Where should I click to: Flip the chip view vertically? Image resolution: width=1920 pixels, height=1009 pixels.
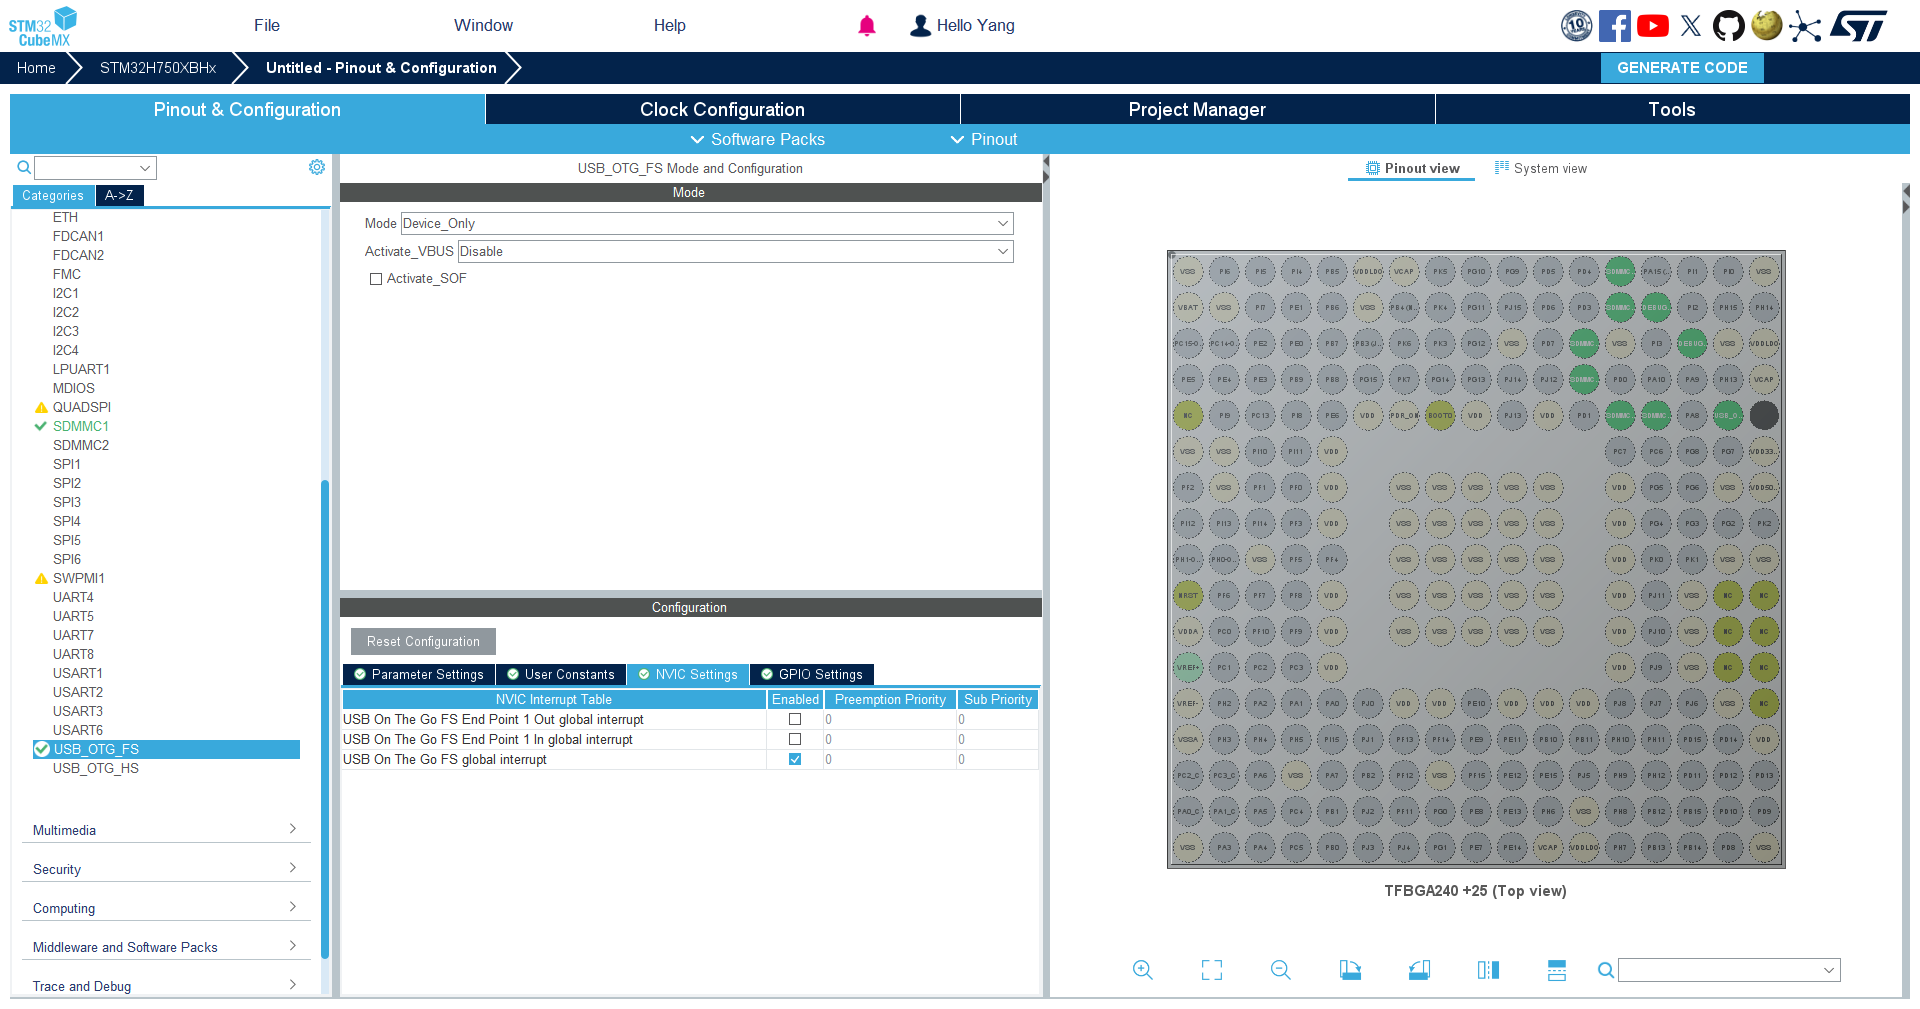(1557, 970)
